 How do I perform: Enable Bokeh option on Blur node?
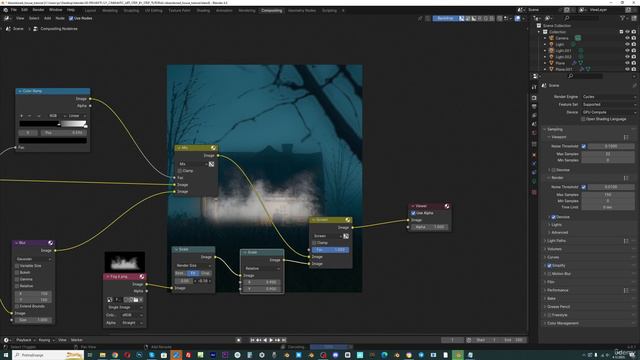coord(17,273)
